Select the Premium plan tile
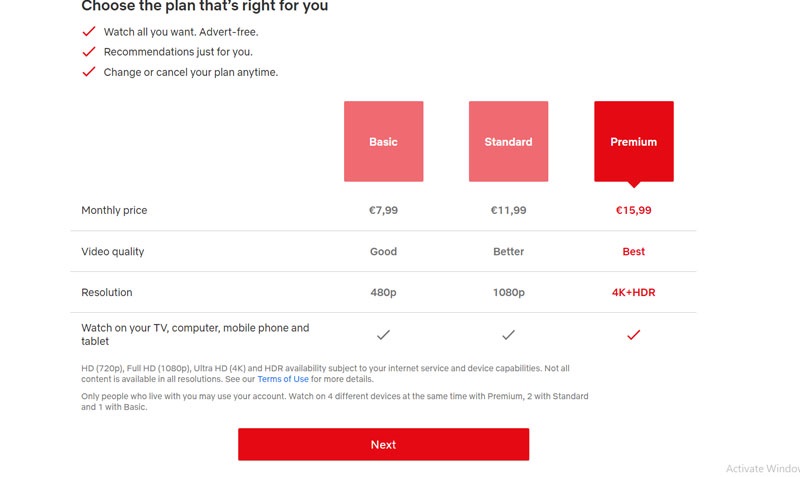Viewport: 800px width, 477px height. (633, 142)
